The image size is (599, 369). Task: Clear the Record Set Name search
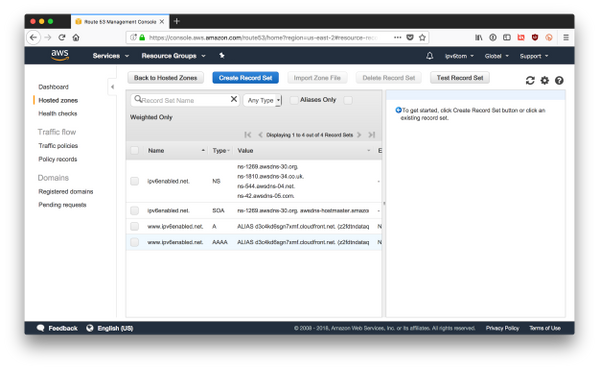[234, 99]
